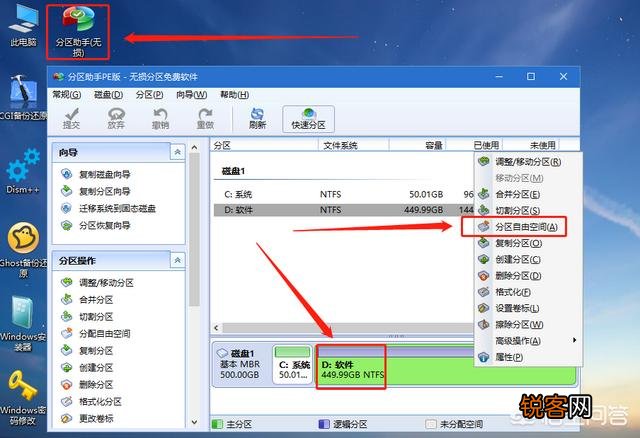Choose 复制分区(O) from context menu
Screen dimensions: 640x438
coord(528,243)
